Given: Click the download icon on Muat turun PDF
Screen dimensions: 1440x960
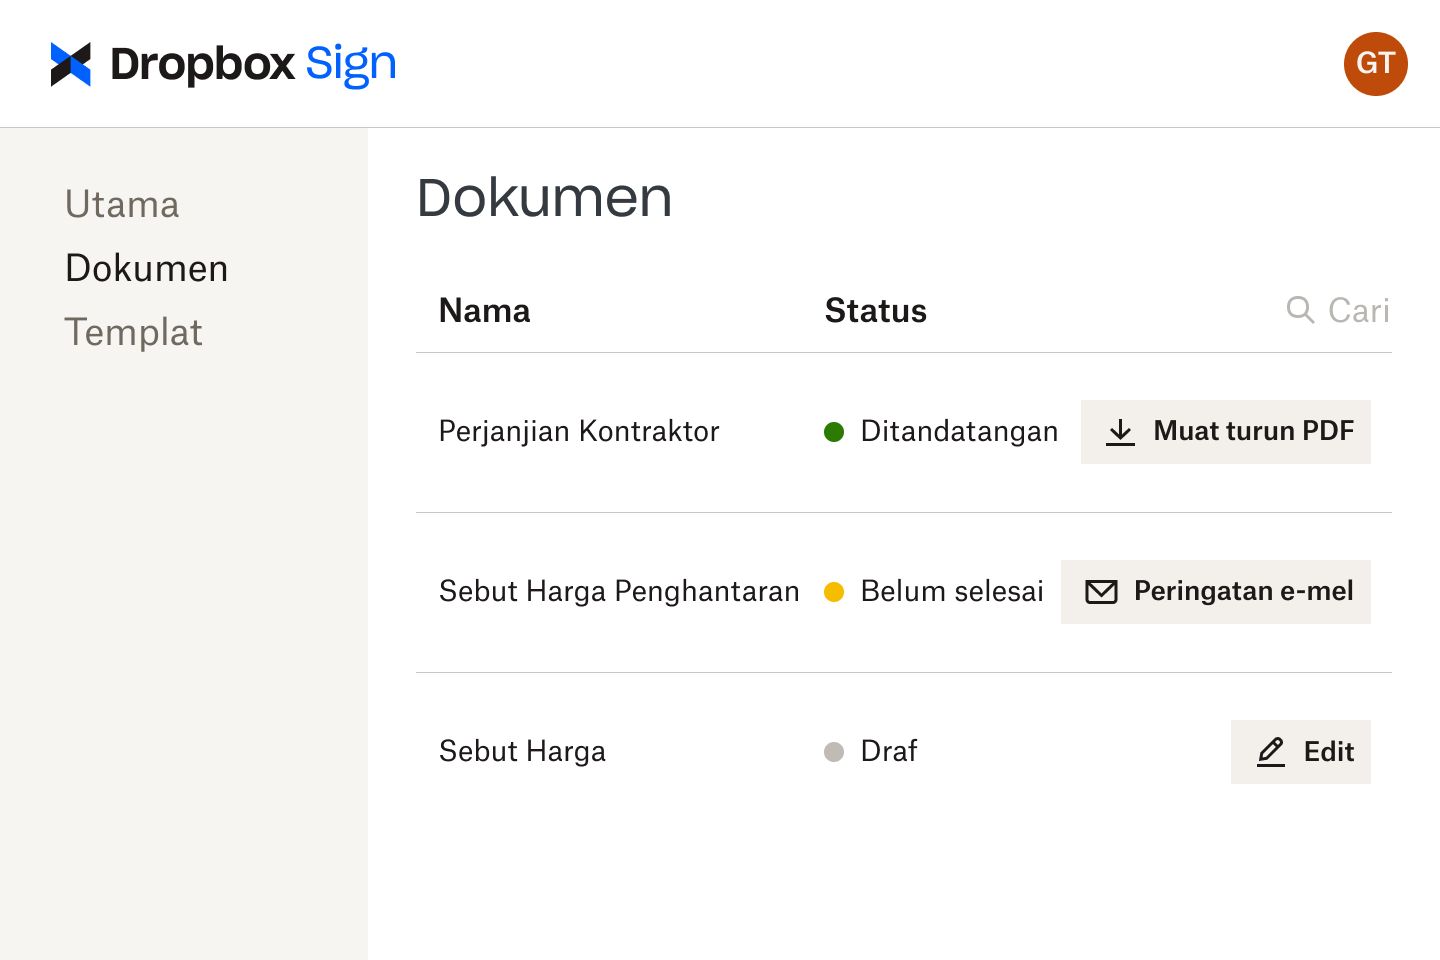Looking at the screenshot, I should point(1120,432).
